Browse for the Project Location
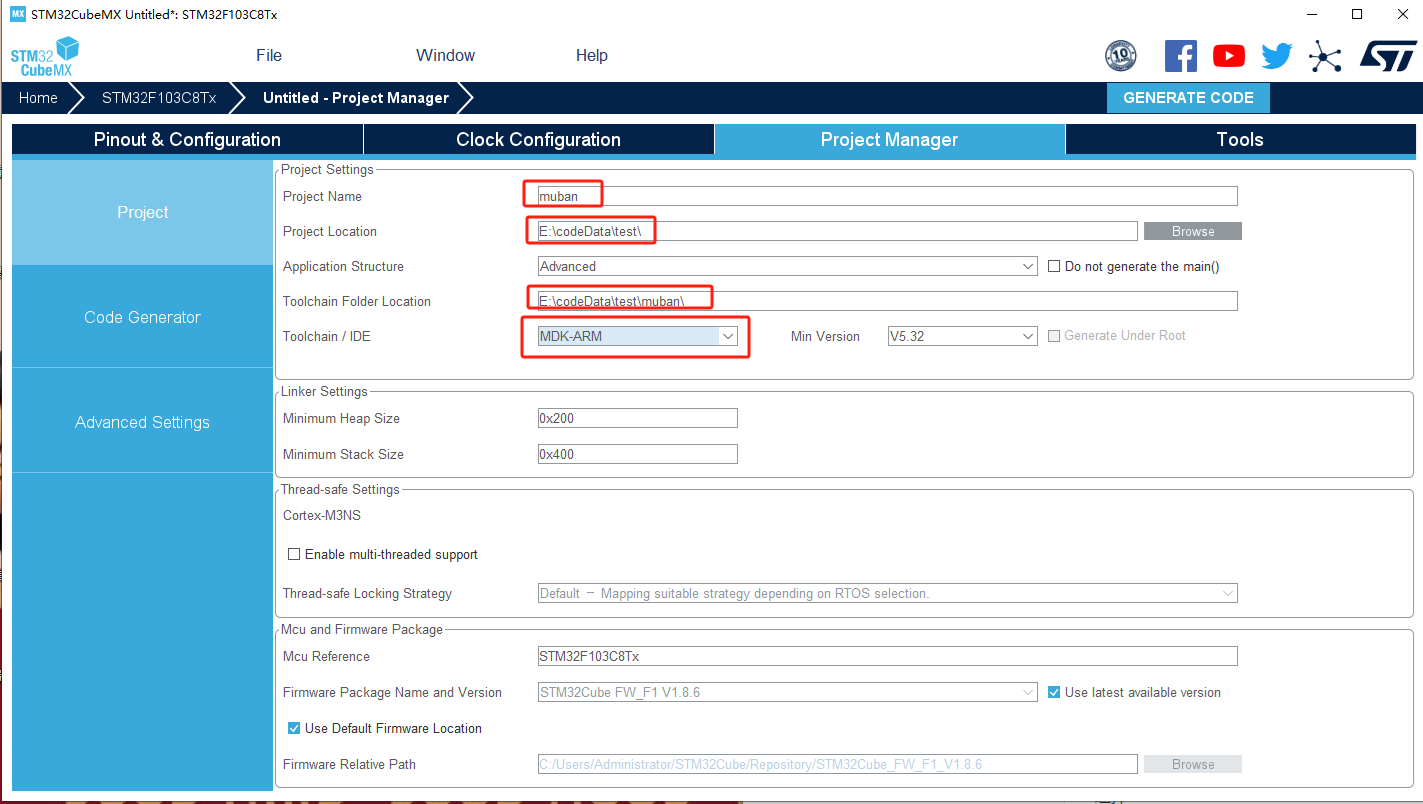 1193,231
